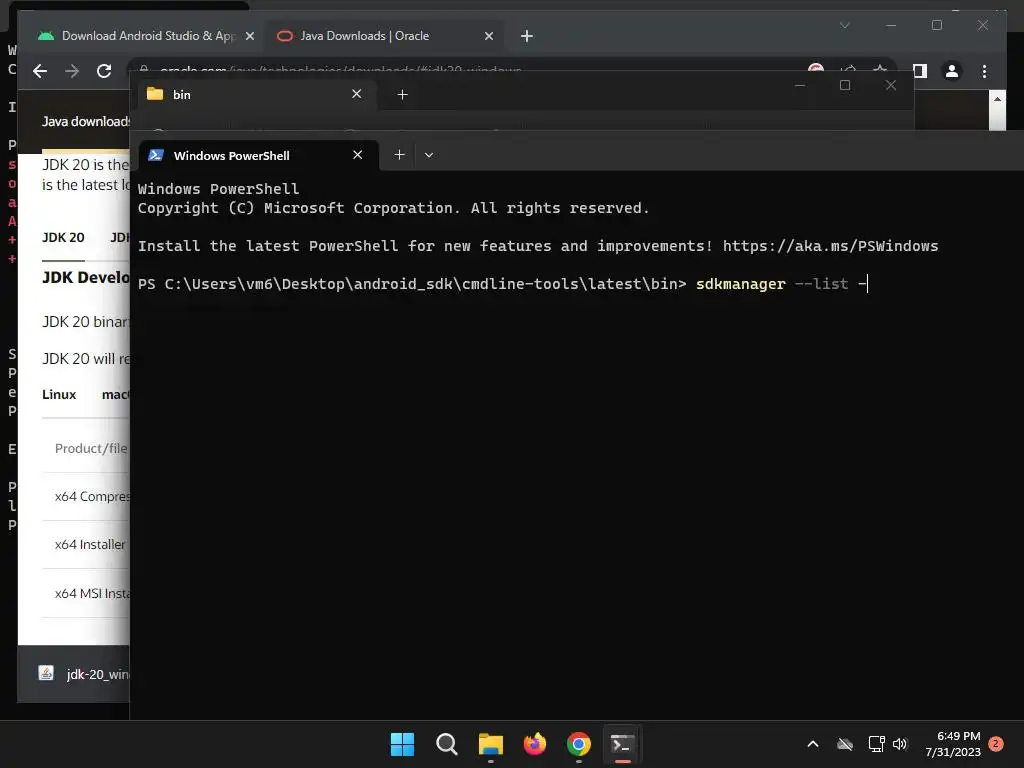This screenshot has width=1024, height=768.
Task: Select the JDK 20 tab on Oracle page
Action: click(x=63, y=238)
